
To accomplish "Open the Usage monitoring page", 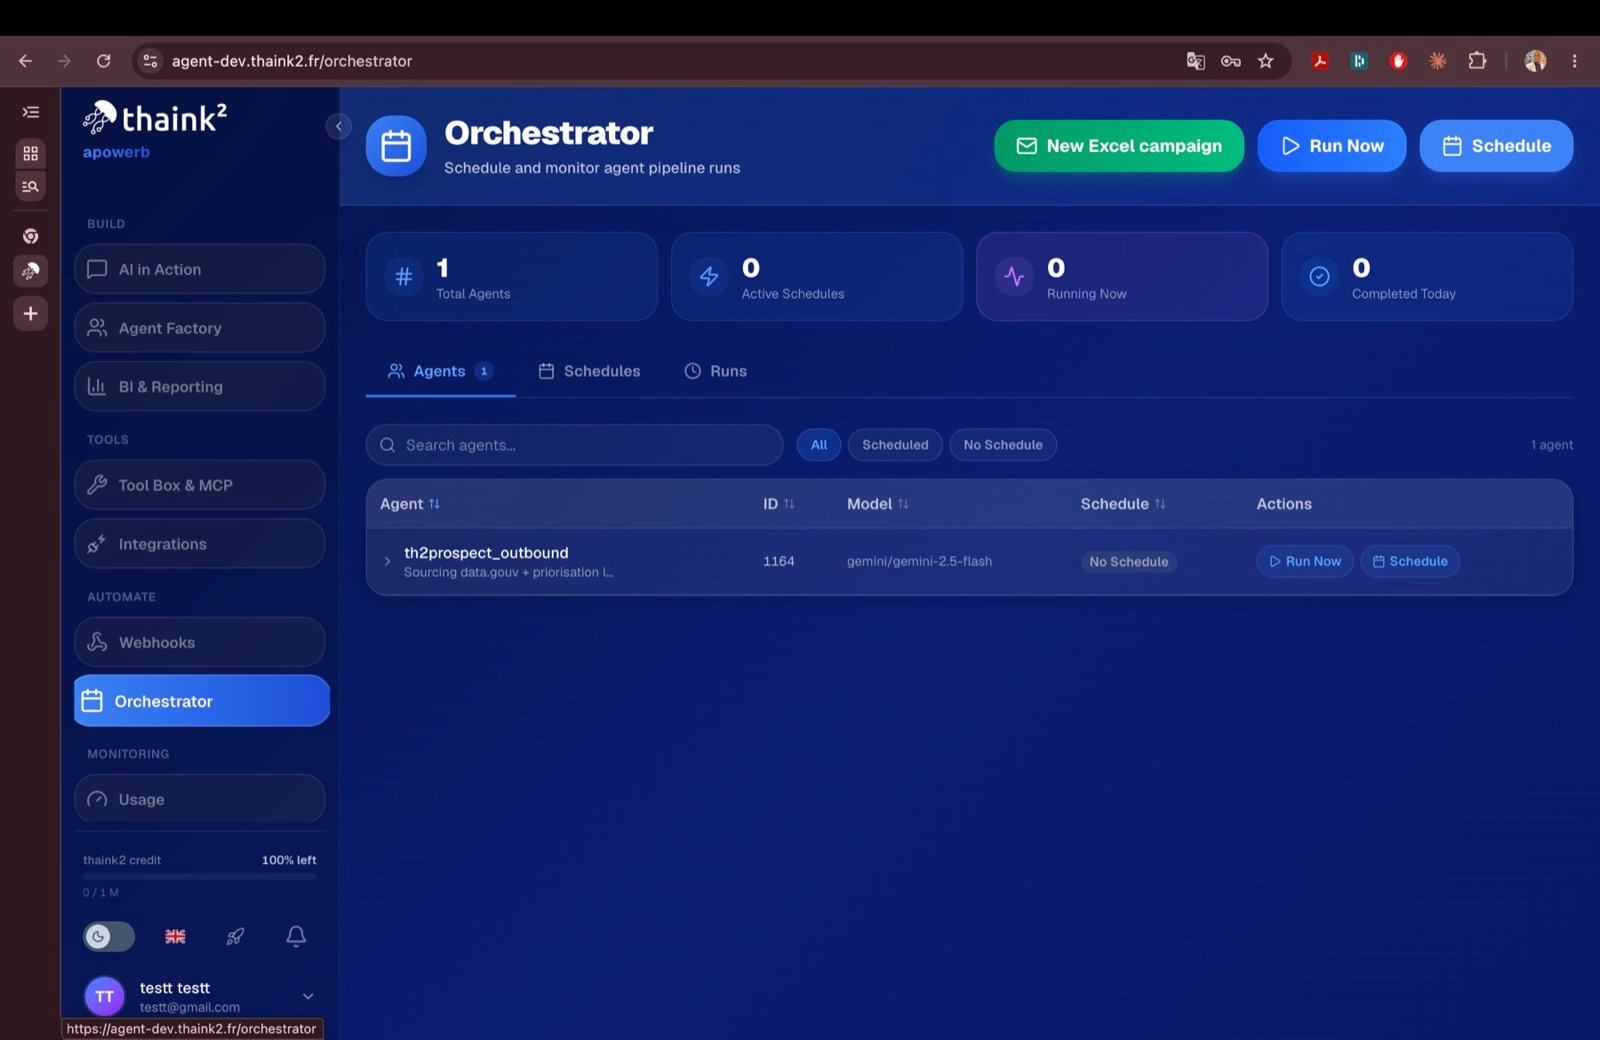I will pos(199,799).
